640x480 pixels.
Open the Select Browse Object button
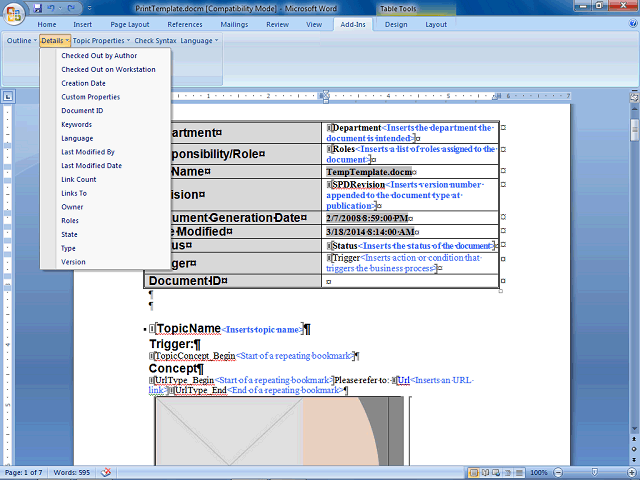click(x=634, y=449)
